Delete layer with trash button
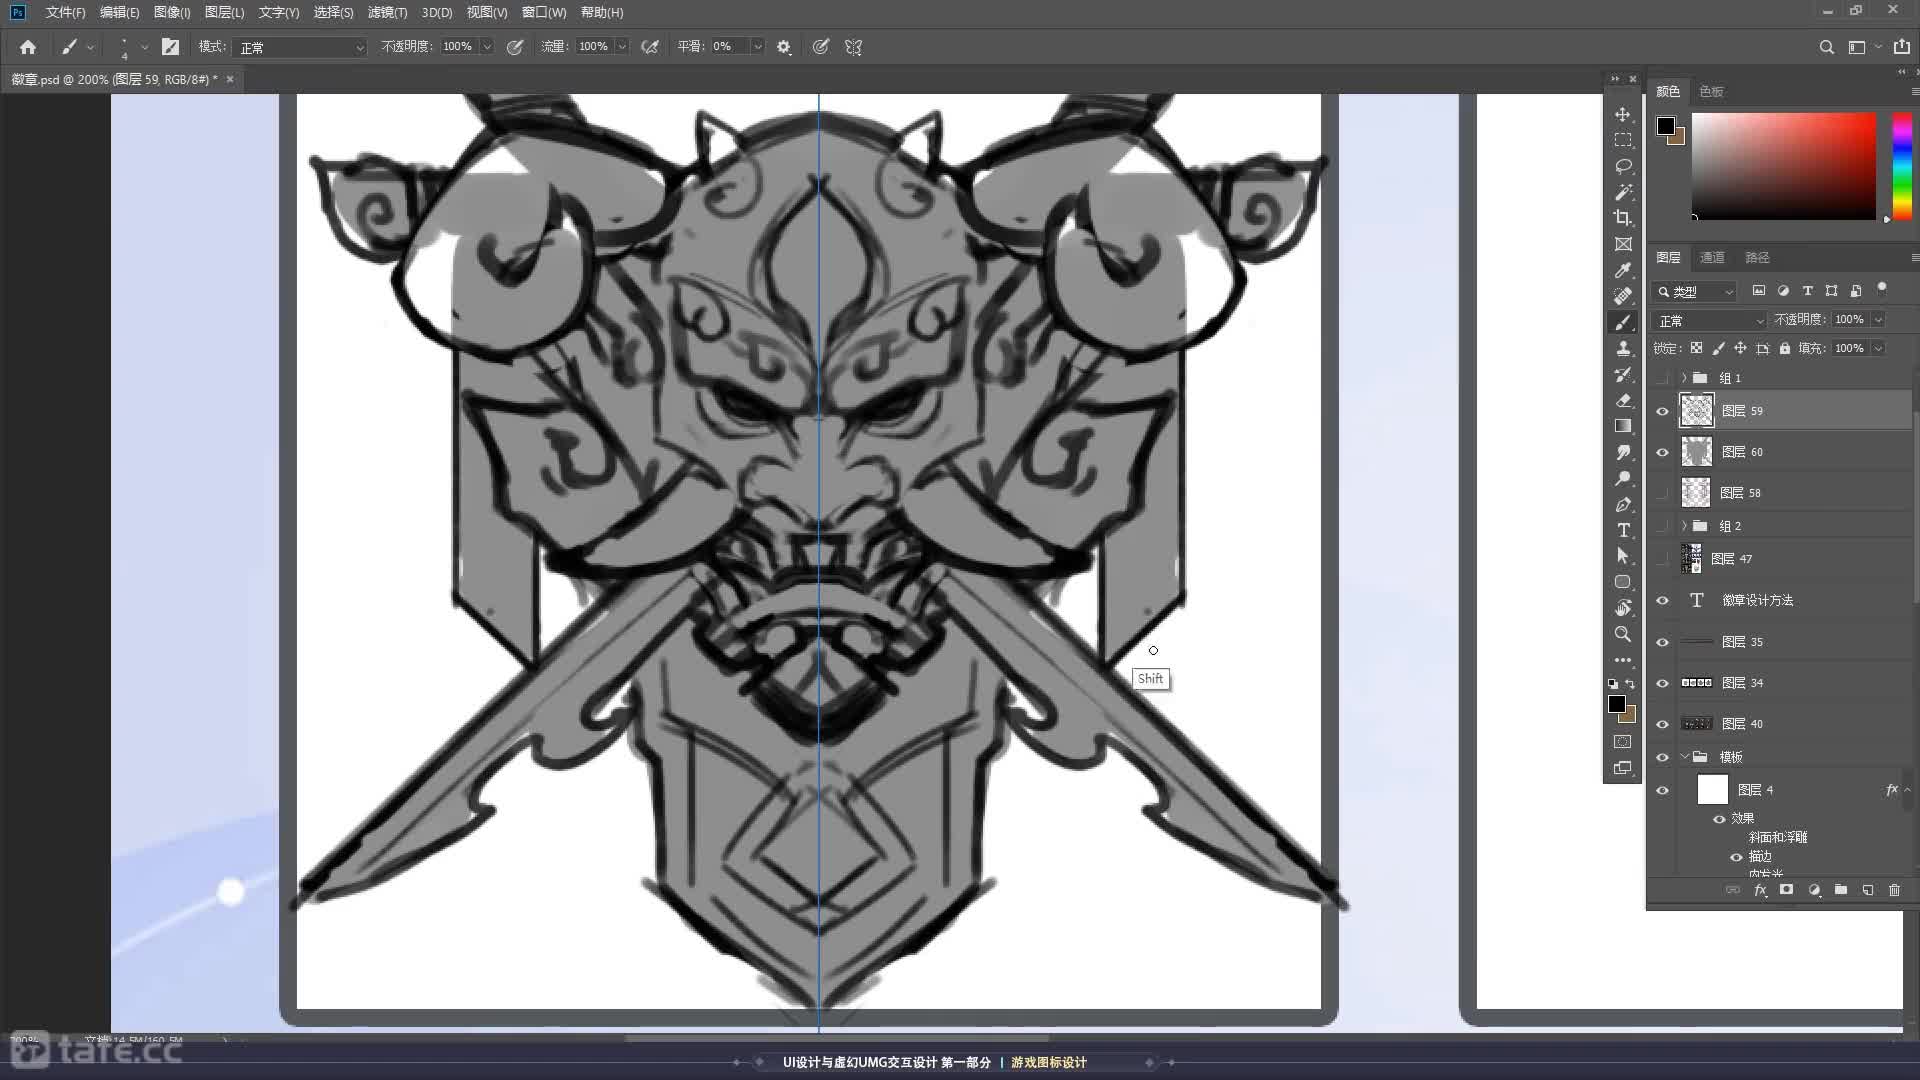 tap(1894, 890)
